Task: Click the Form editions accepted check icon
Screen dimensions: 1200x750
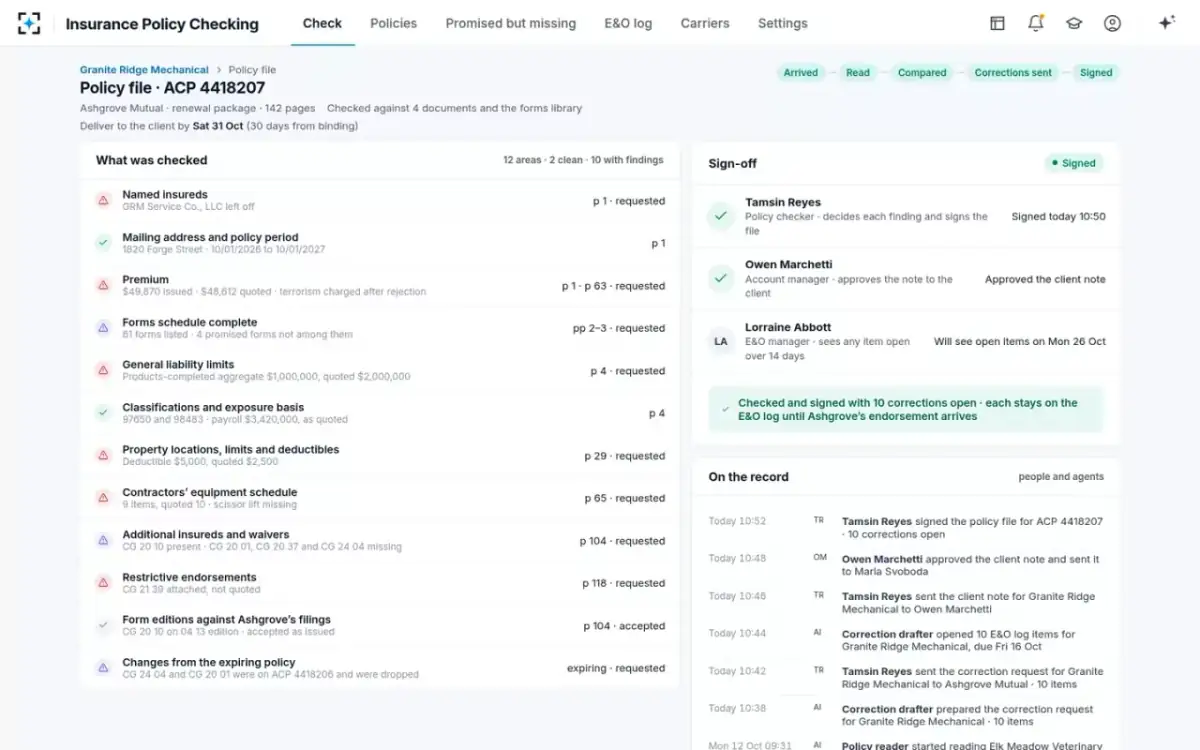Action: 103,625
